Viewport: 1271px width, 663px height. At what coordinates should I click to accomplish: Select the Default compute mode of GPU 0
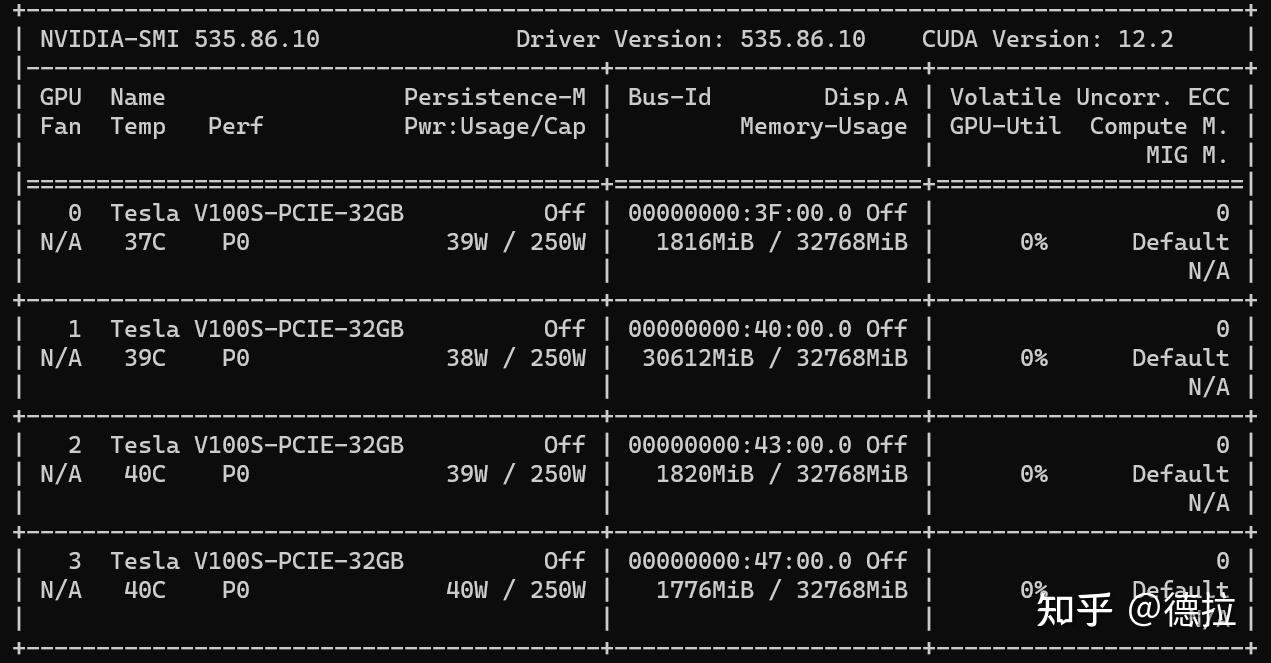click(1180, 241)
